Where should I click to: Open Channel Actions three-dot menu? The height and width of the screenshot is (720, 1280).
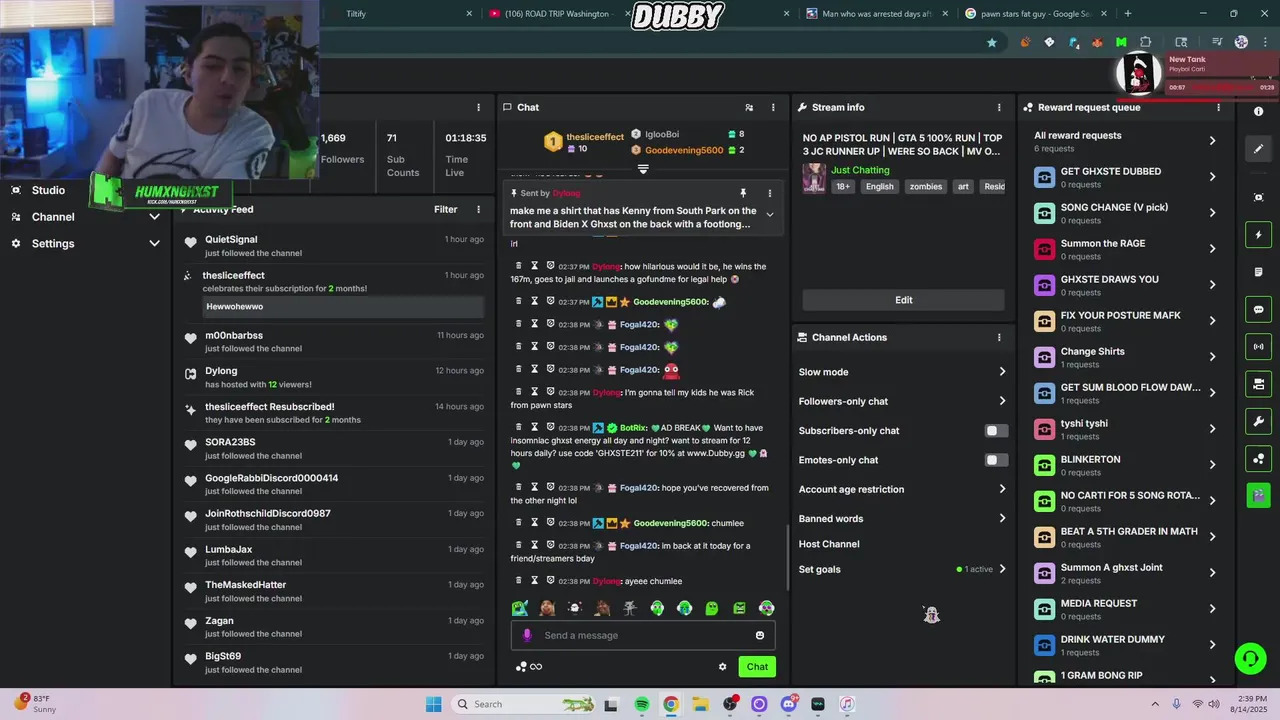coord(998,337)
